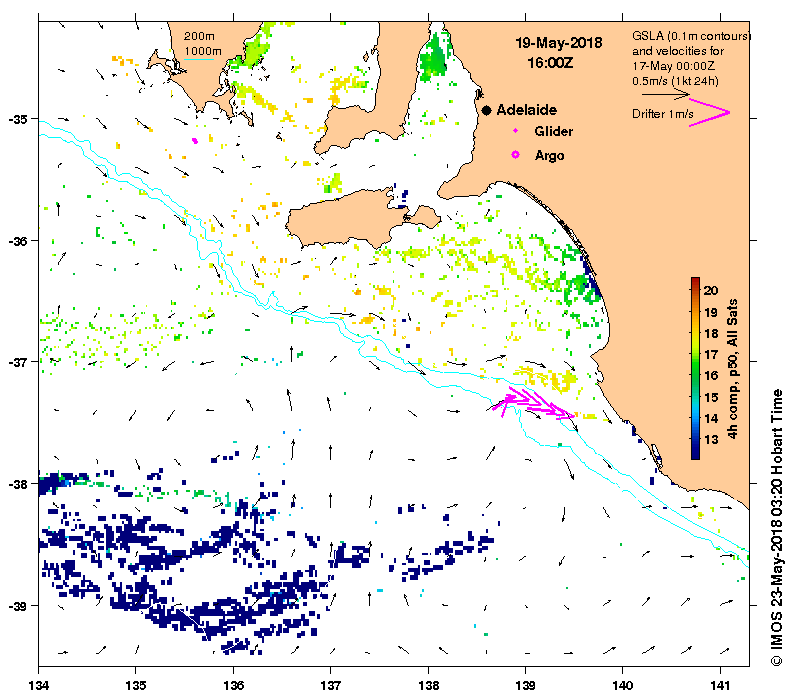Click the Argo legend text
The width and height of the screenshot is (791, 700).
(549, 155)
